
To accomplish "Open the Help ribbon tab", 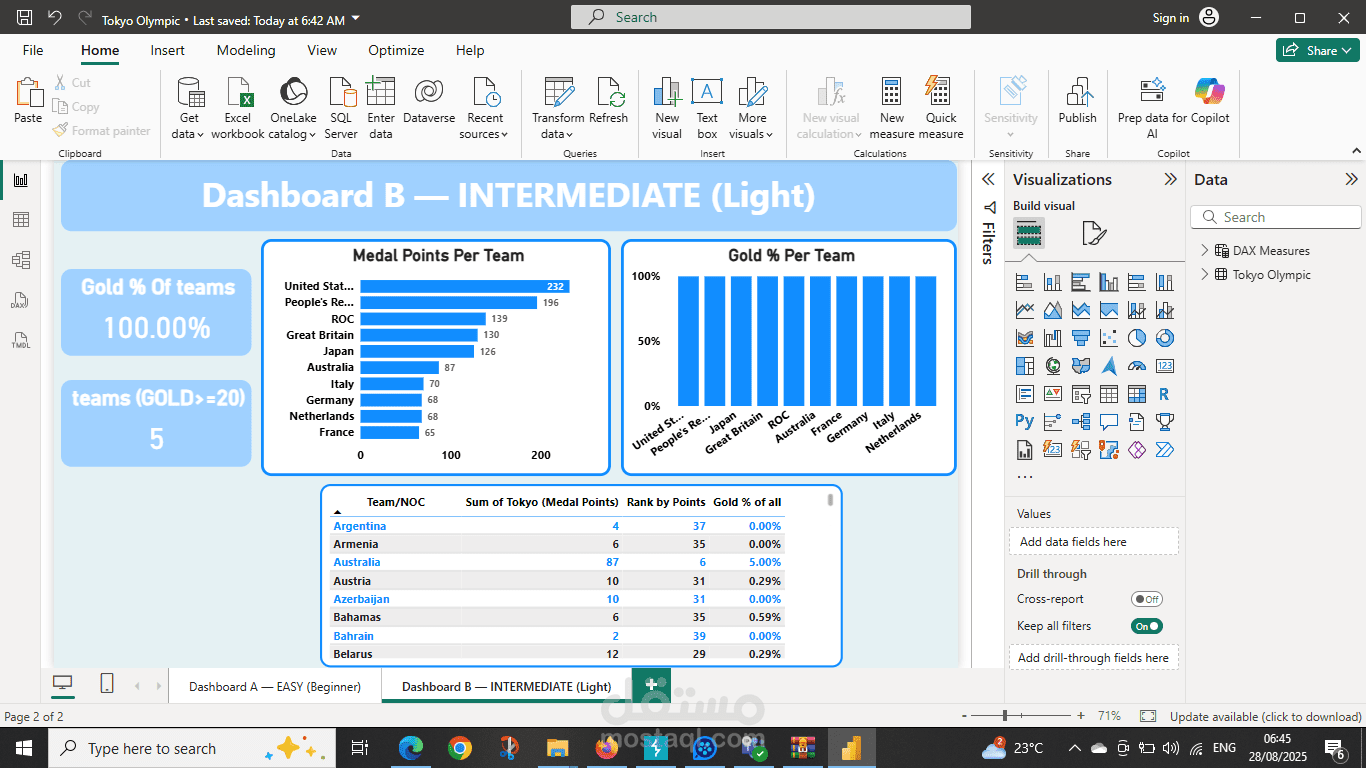I will tap(470, 50).
